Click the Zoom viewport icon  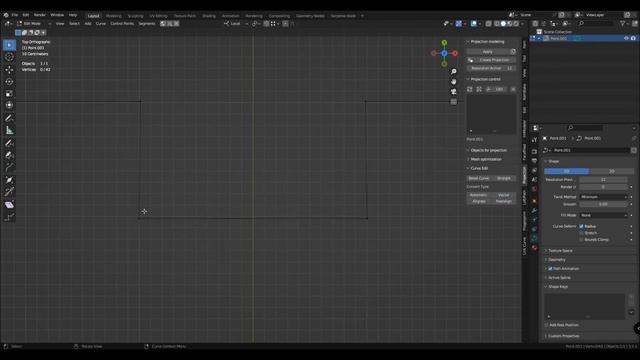(x=453, y=72)
